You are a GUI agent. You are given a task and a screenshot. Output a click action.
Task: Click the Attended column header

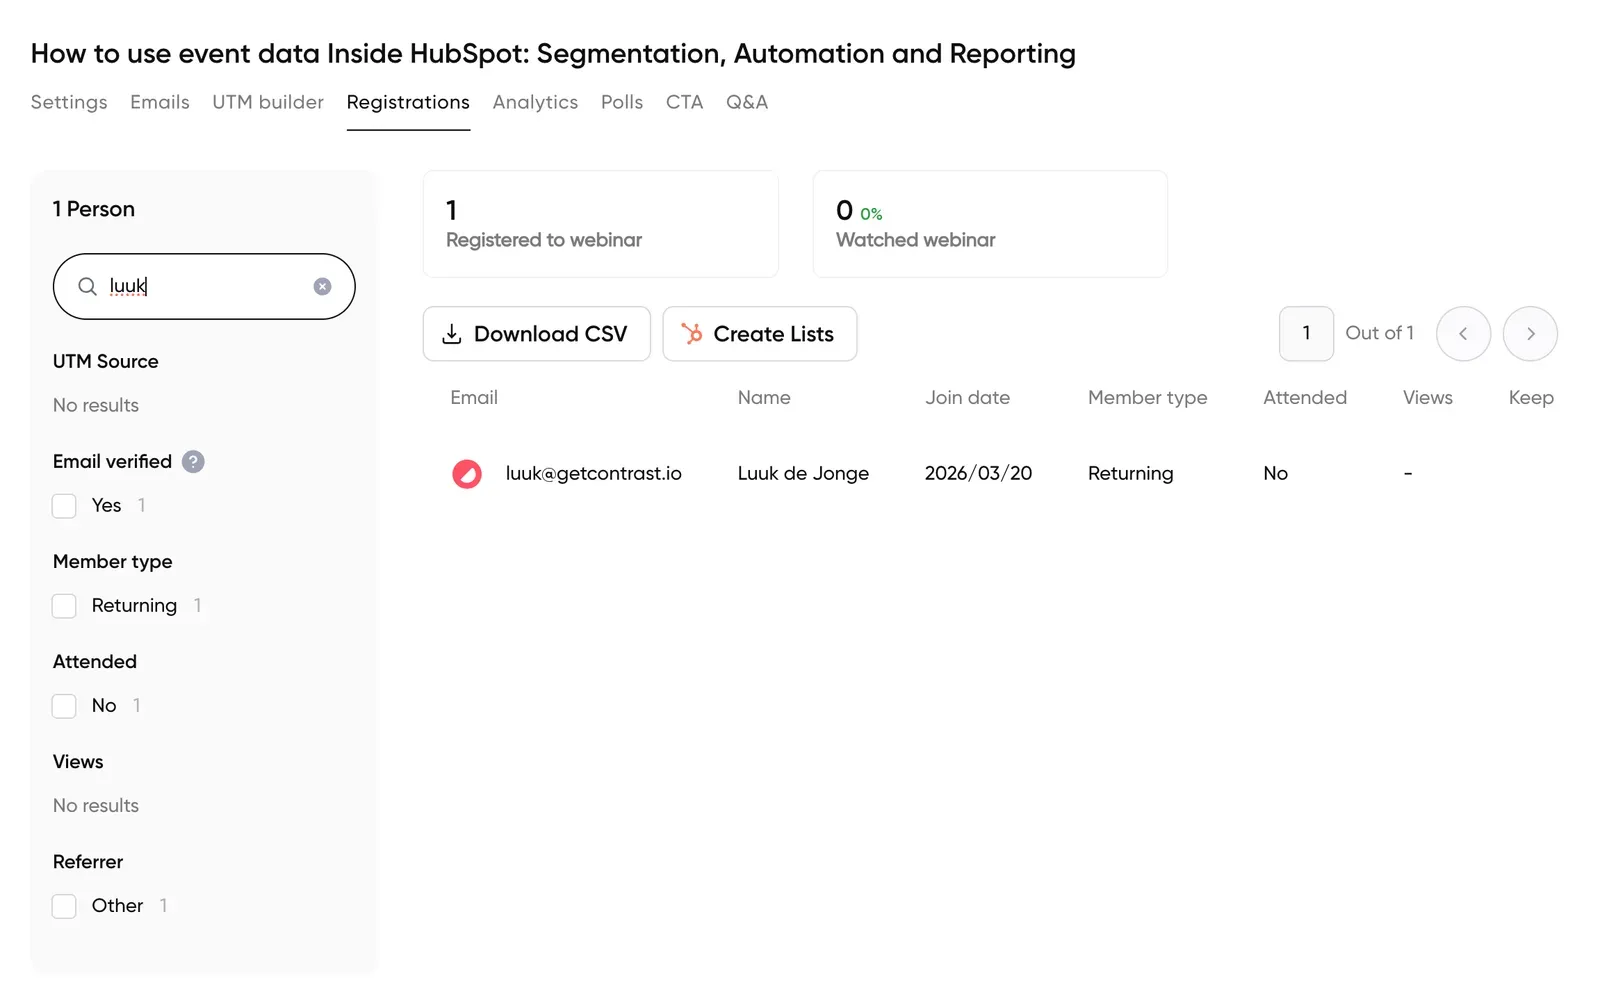click(x=1305, y=398)
